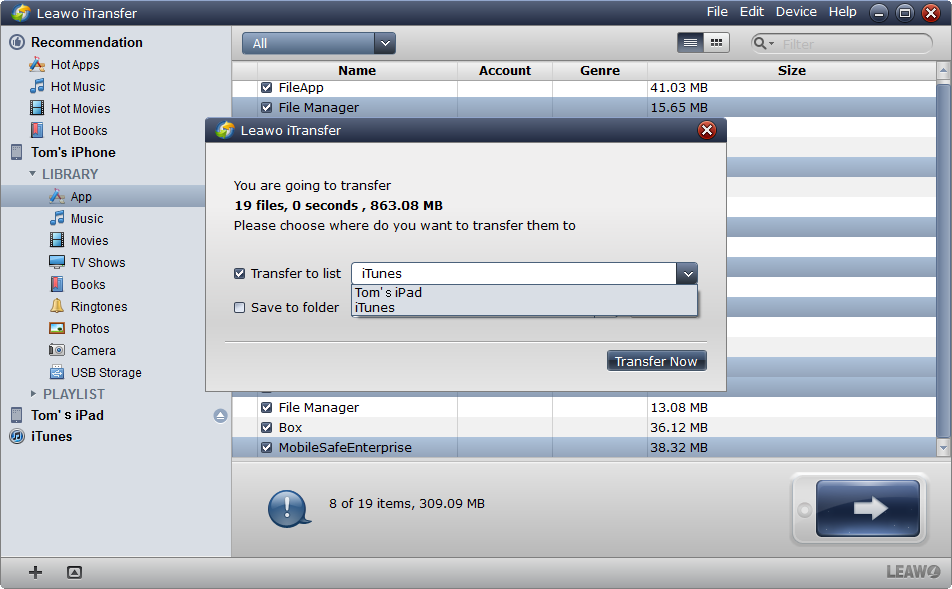Click the info exclamation bubble icon

point(289,508)
